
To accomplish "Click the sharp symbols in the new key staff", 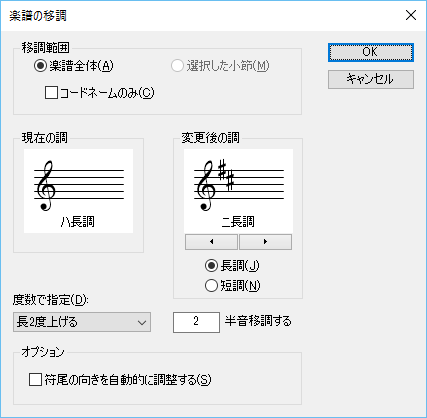I will (x=226, y=175).
